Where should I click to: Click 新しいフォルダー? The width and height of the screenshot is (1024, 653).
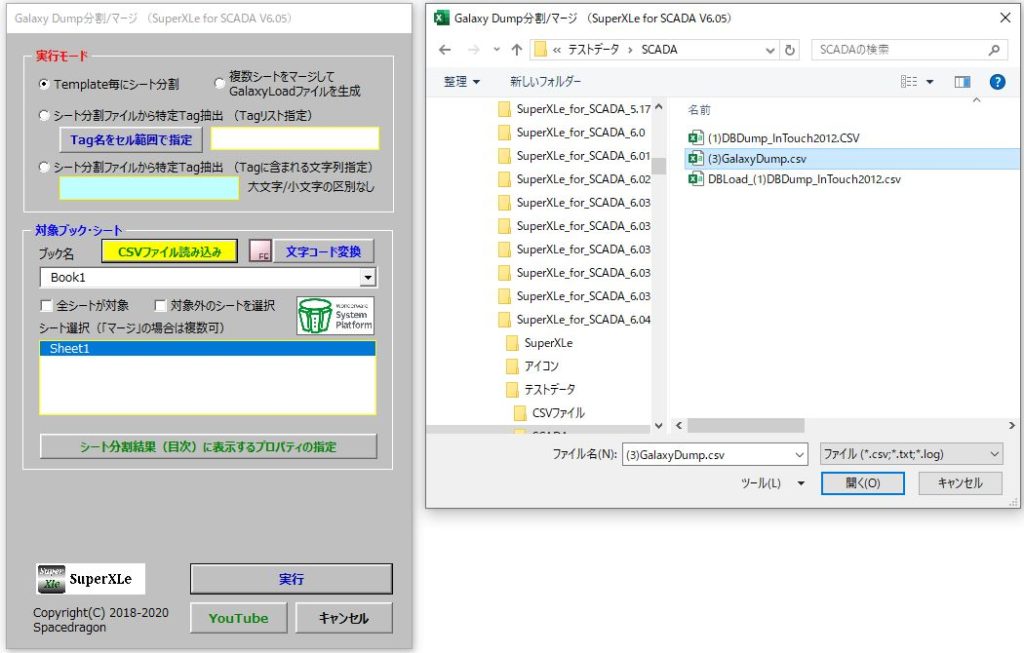[545, 82]
